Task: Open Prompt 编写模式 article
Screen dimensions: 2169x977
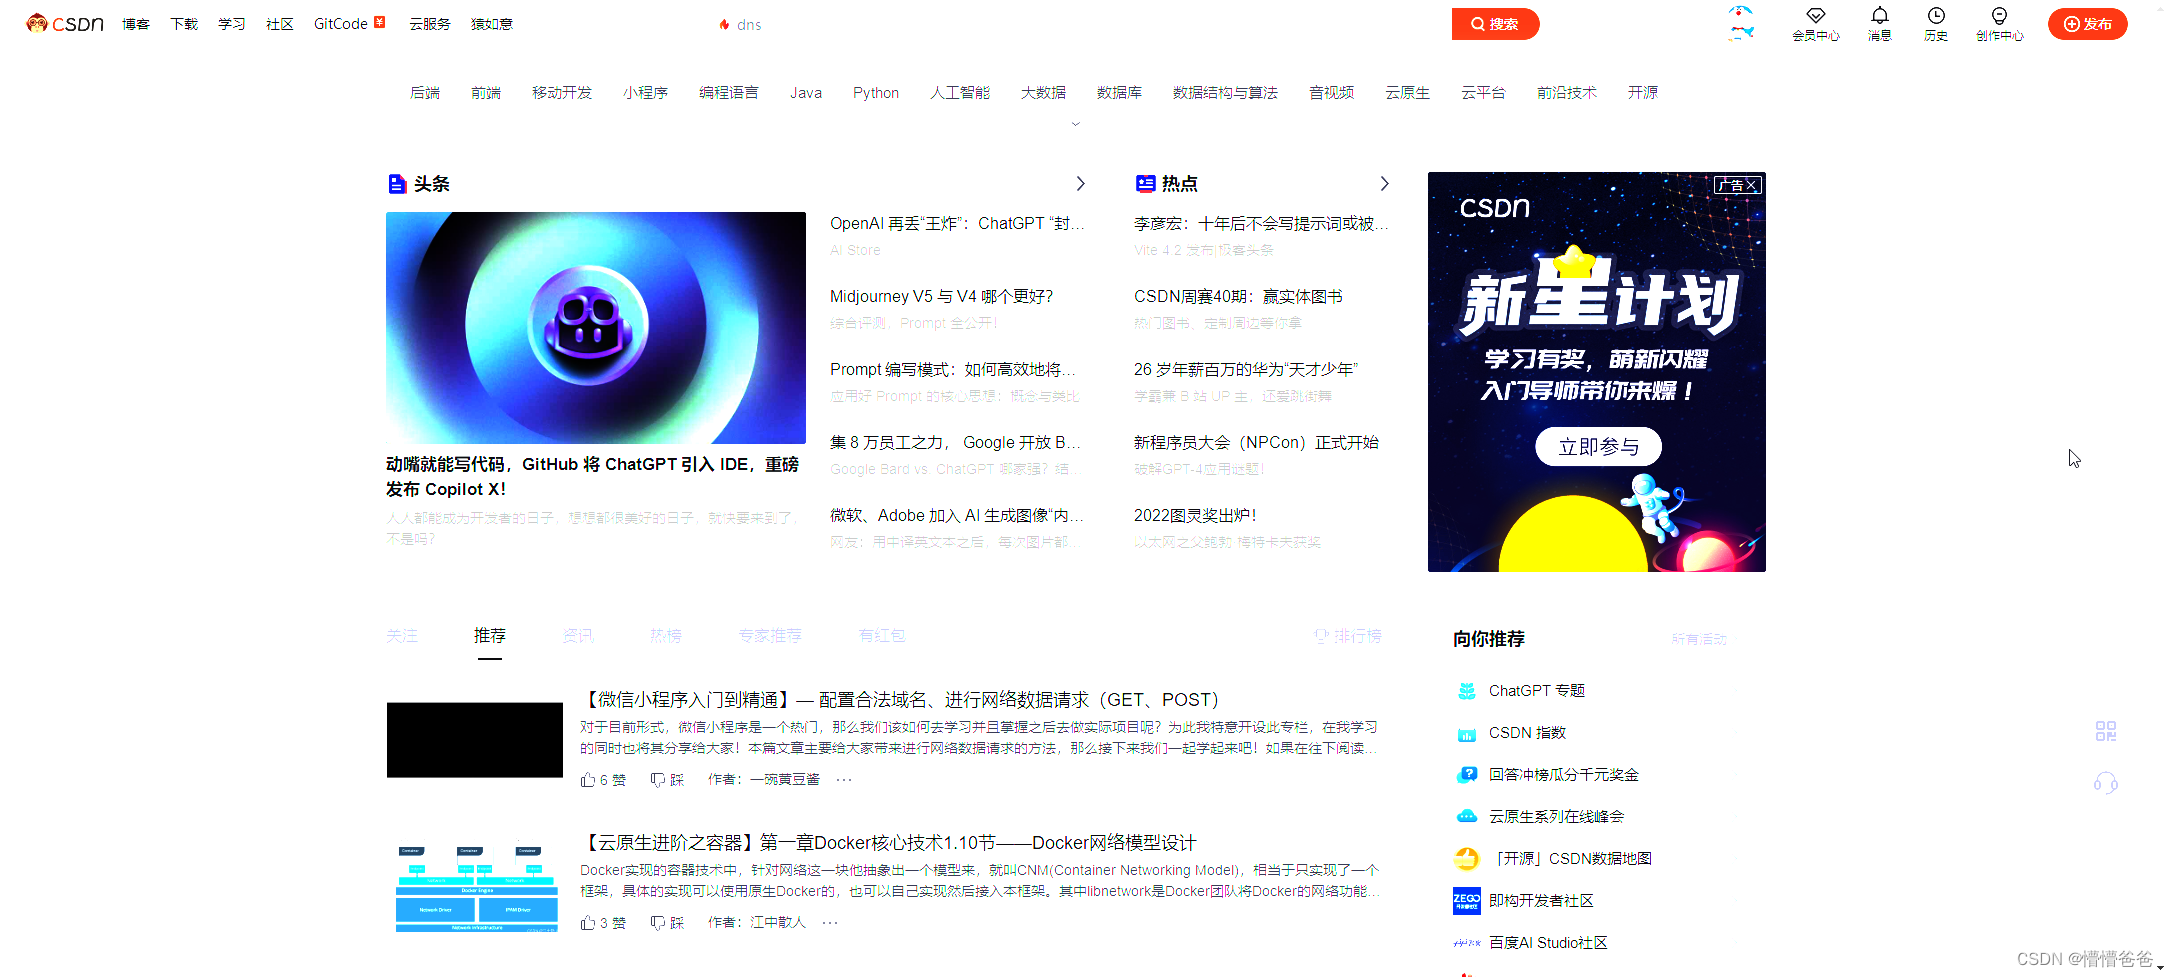Action: pos(953,370)
